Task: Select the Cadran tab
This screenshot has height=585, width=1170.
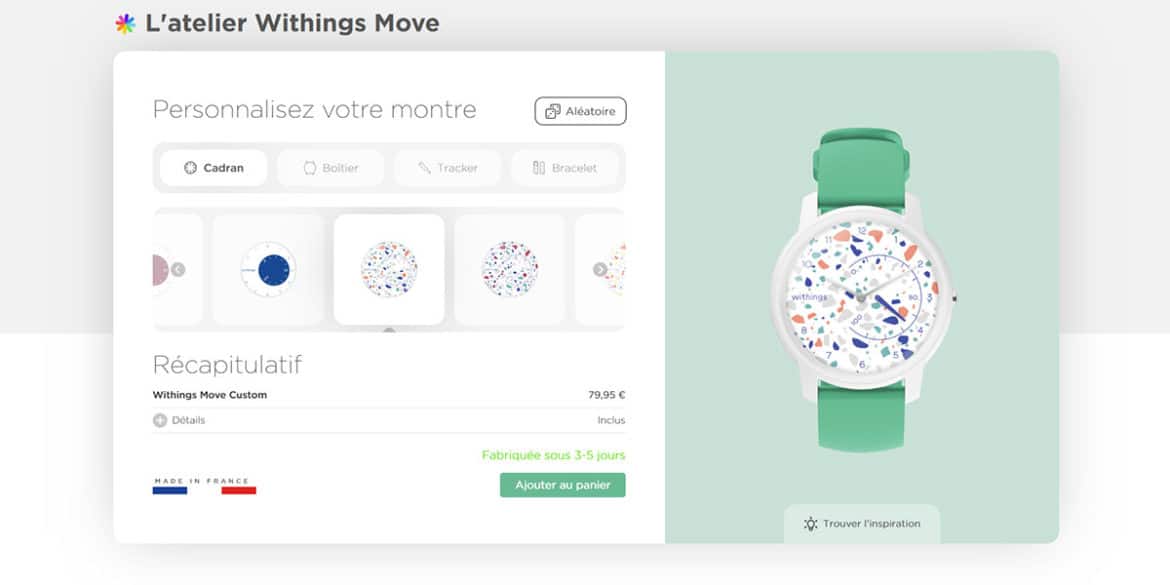Action: click(x=213, y=168)
